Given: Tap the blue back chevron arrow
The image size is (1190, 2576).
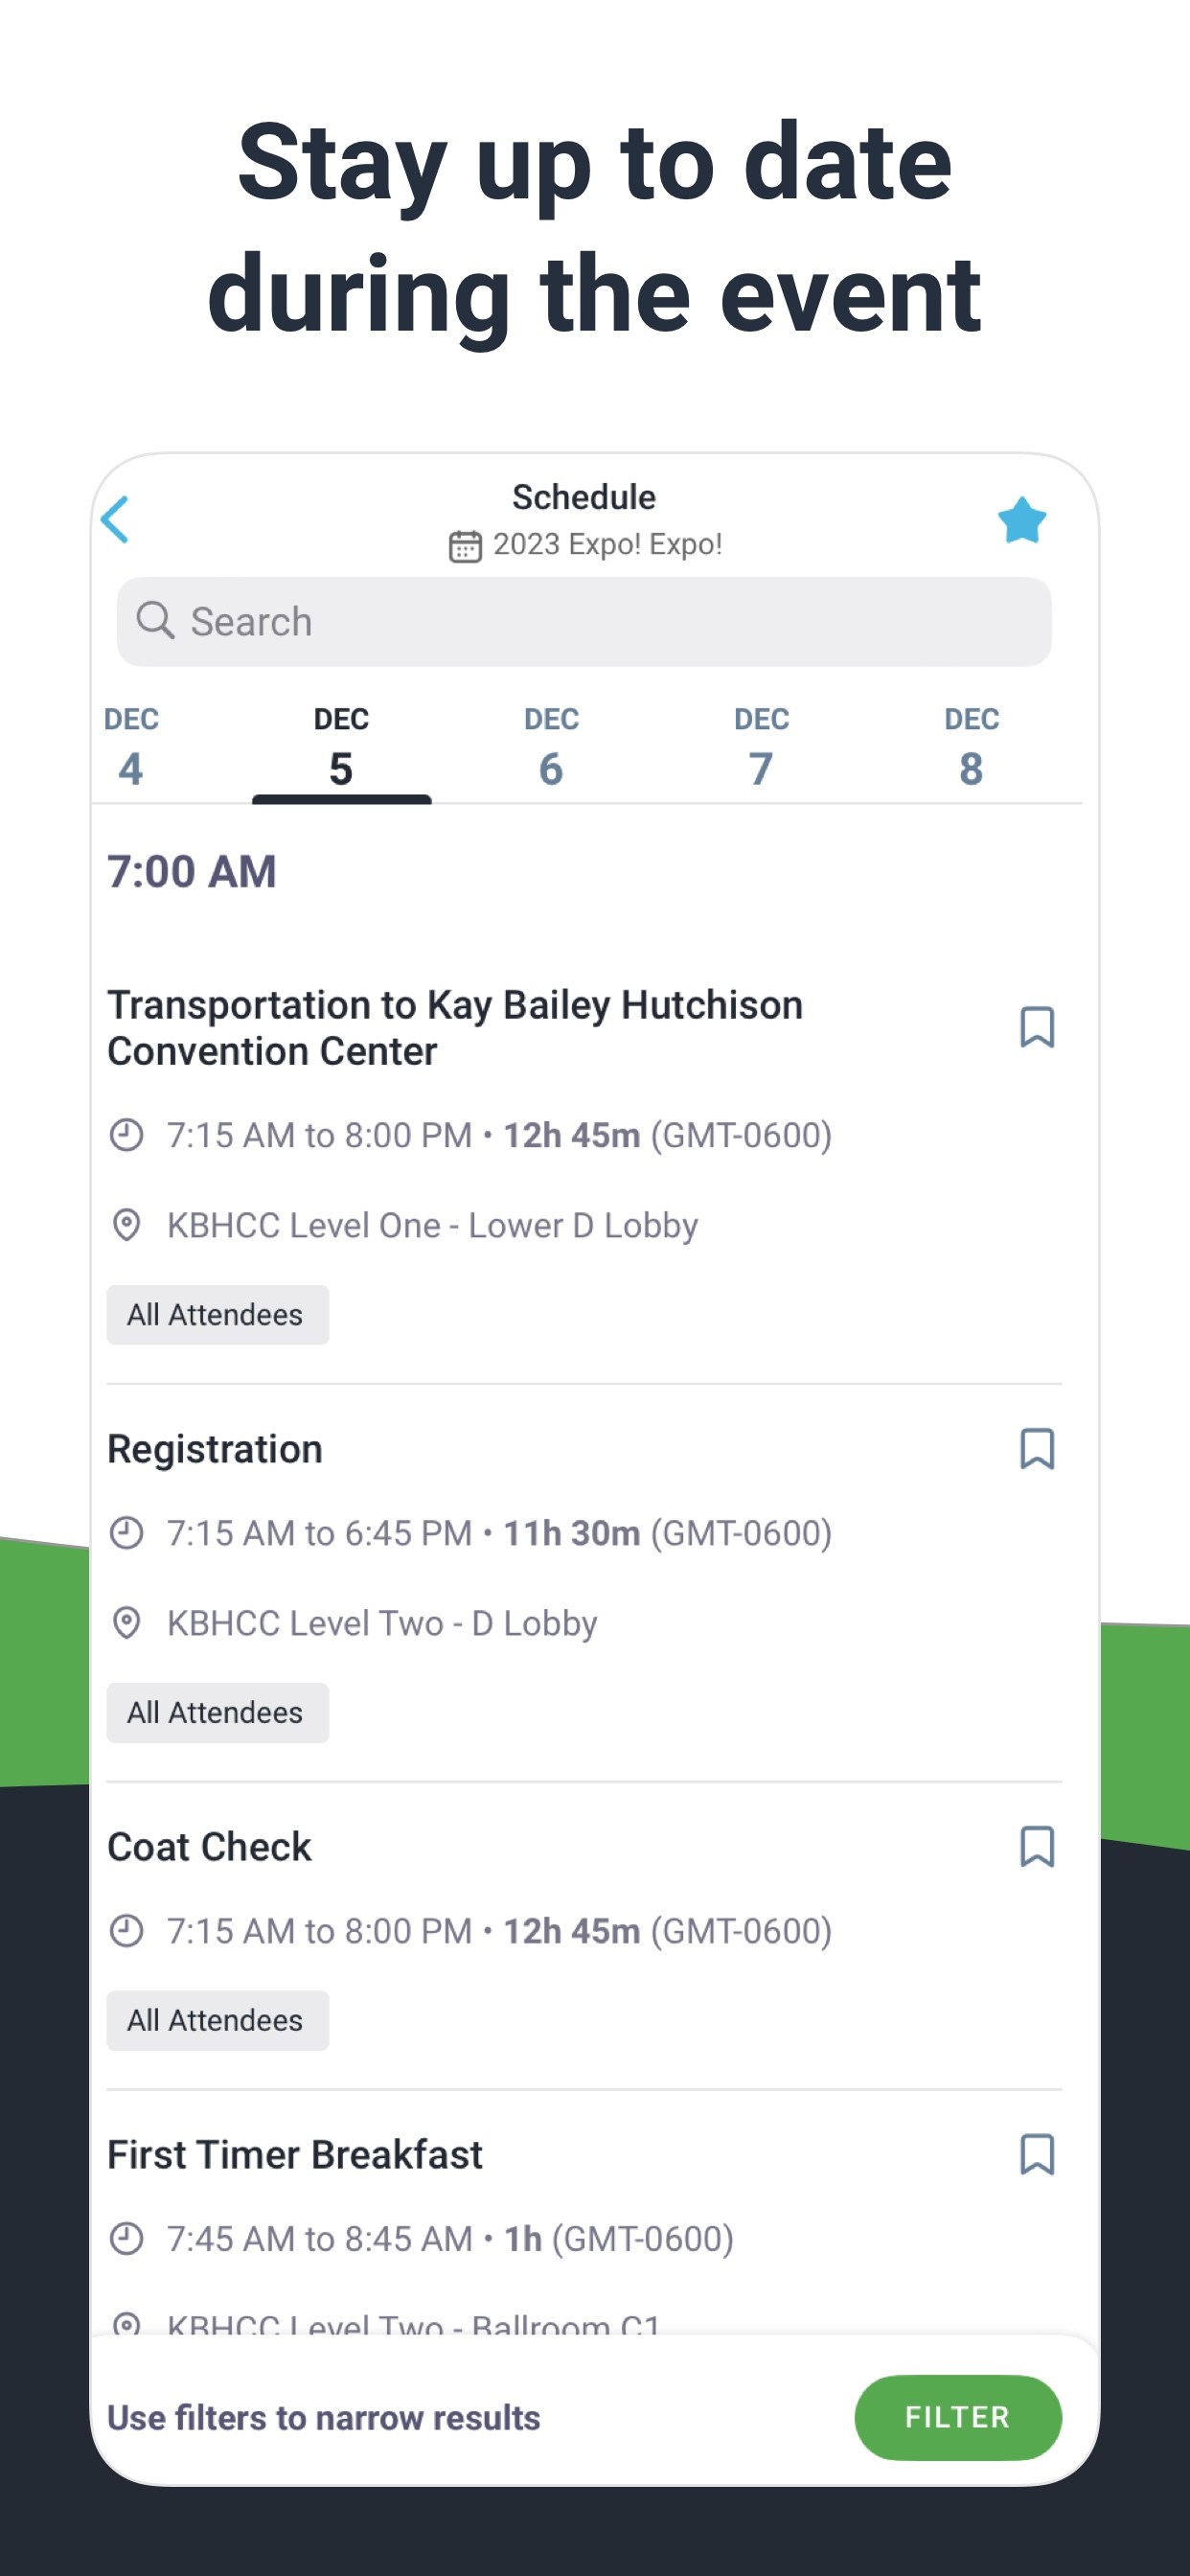Looking at the screenshot, I should [115, 520].
